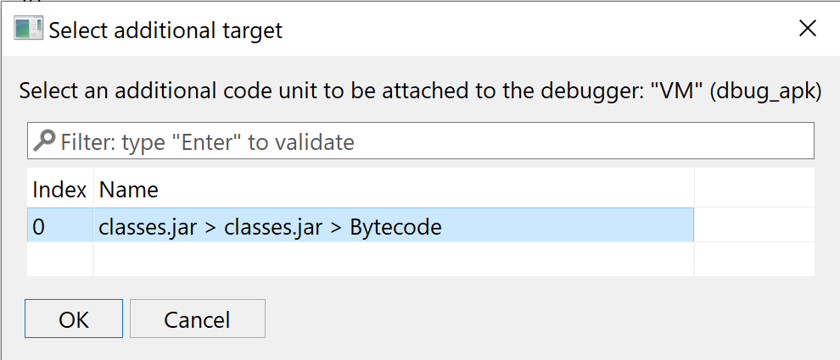Click the debugger "VM" (dbug_apk) description label
Screen dimensions: 840x360
[x=421, y=91]
